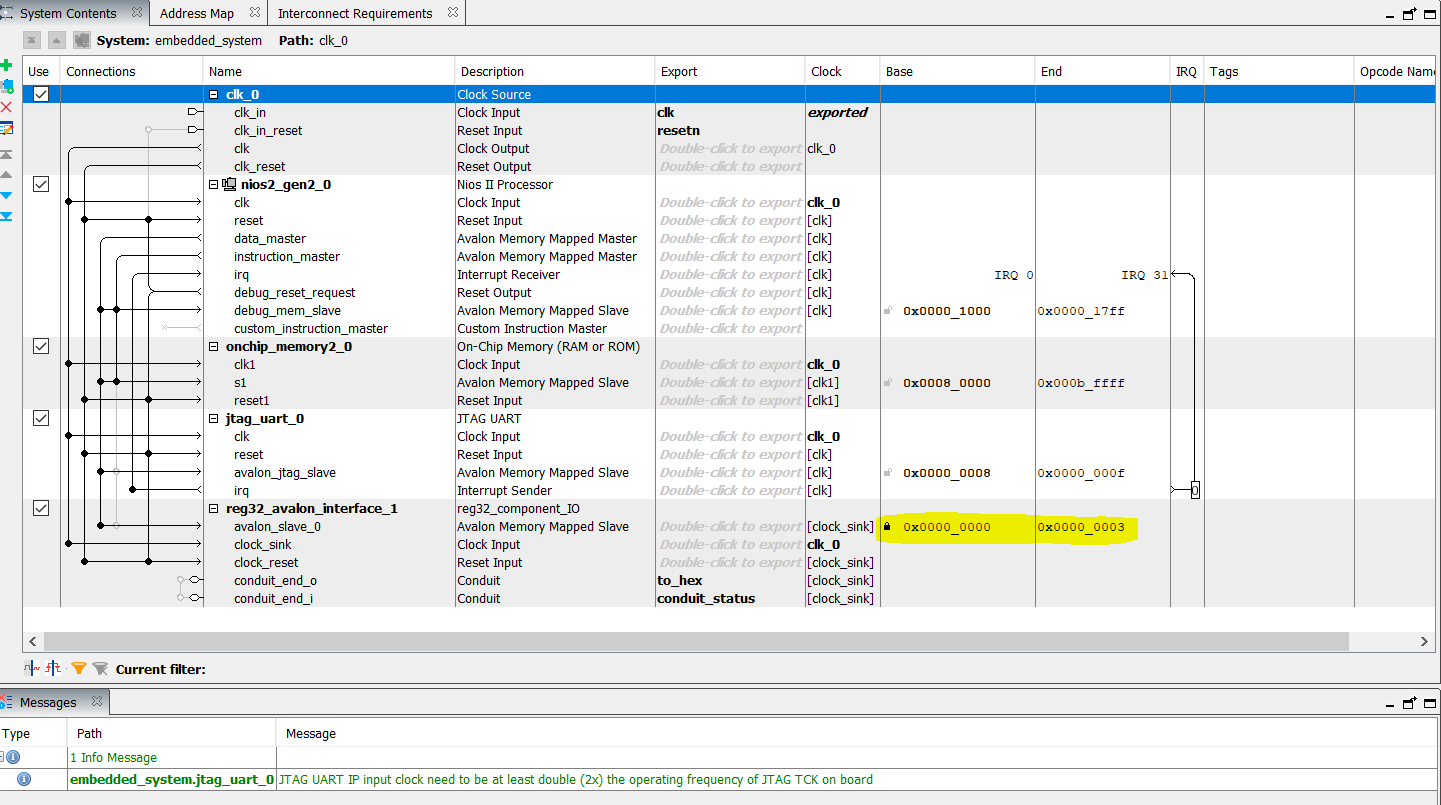The height and width of the screenshot is (805, 1441).
Task: Click the gray clear-filter funnel icon
Action: point(99,668)
